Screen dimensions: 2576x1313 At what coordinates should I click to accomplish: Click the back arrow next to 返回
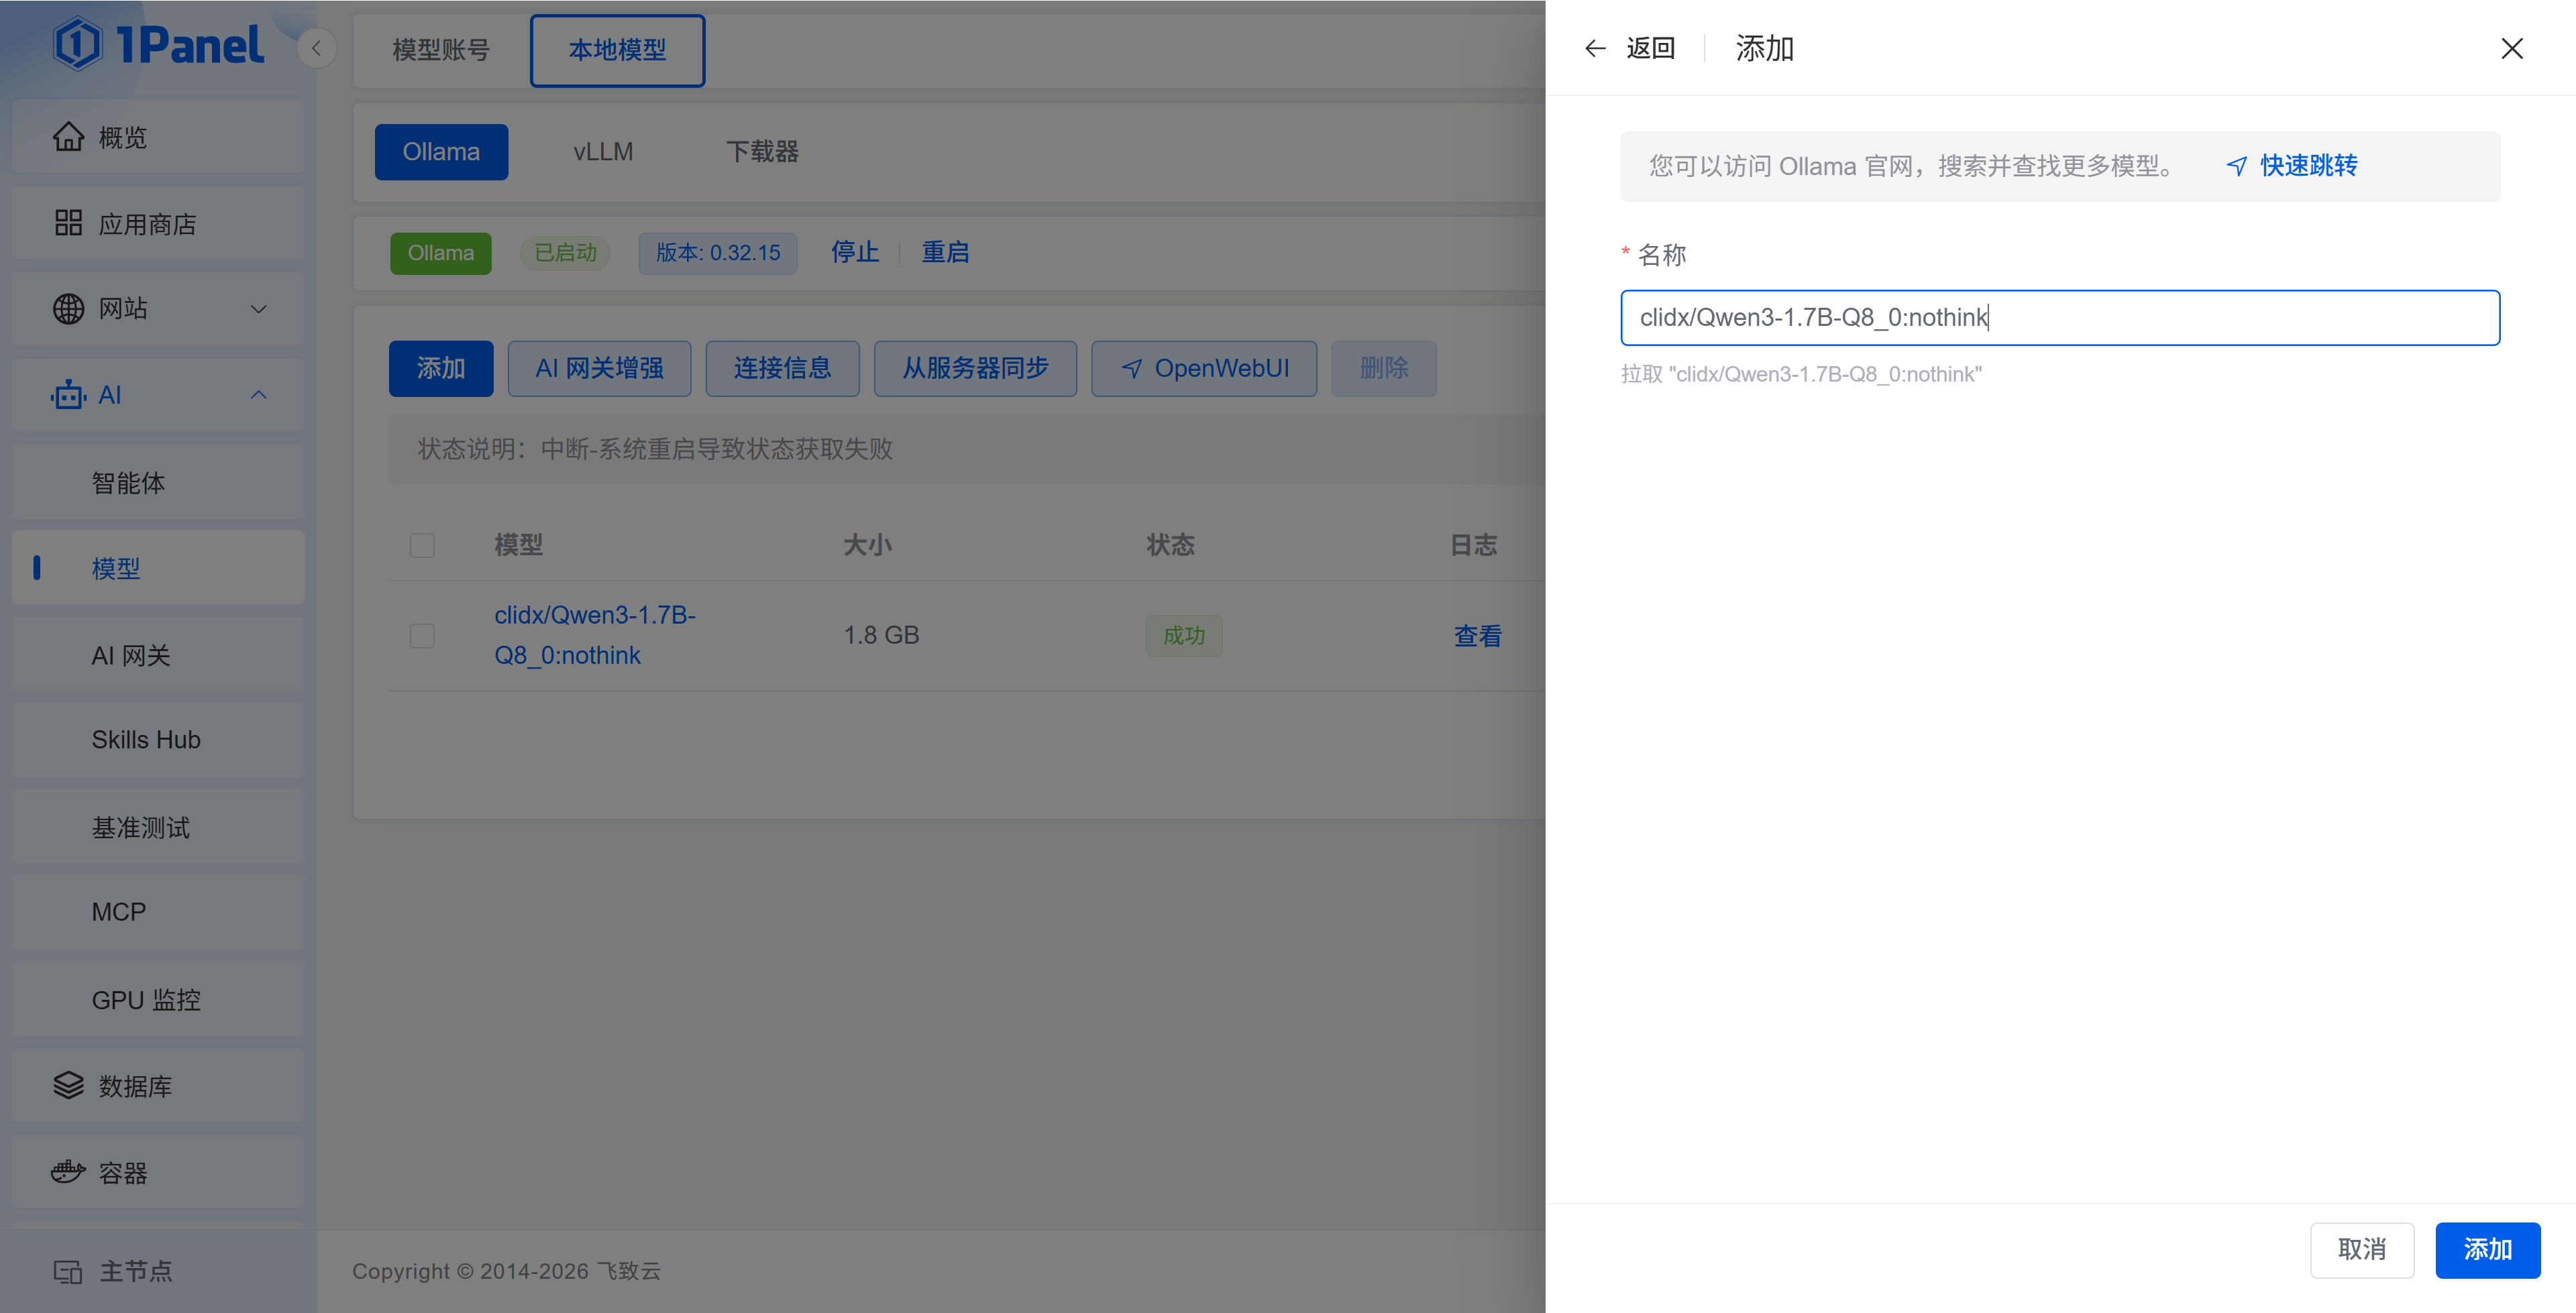click(x=1595, y=48)
